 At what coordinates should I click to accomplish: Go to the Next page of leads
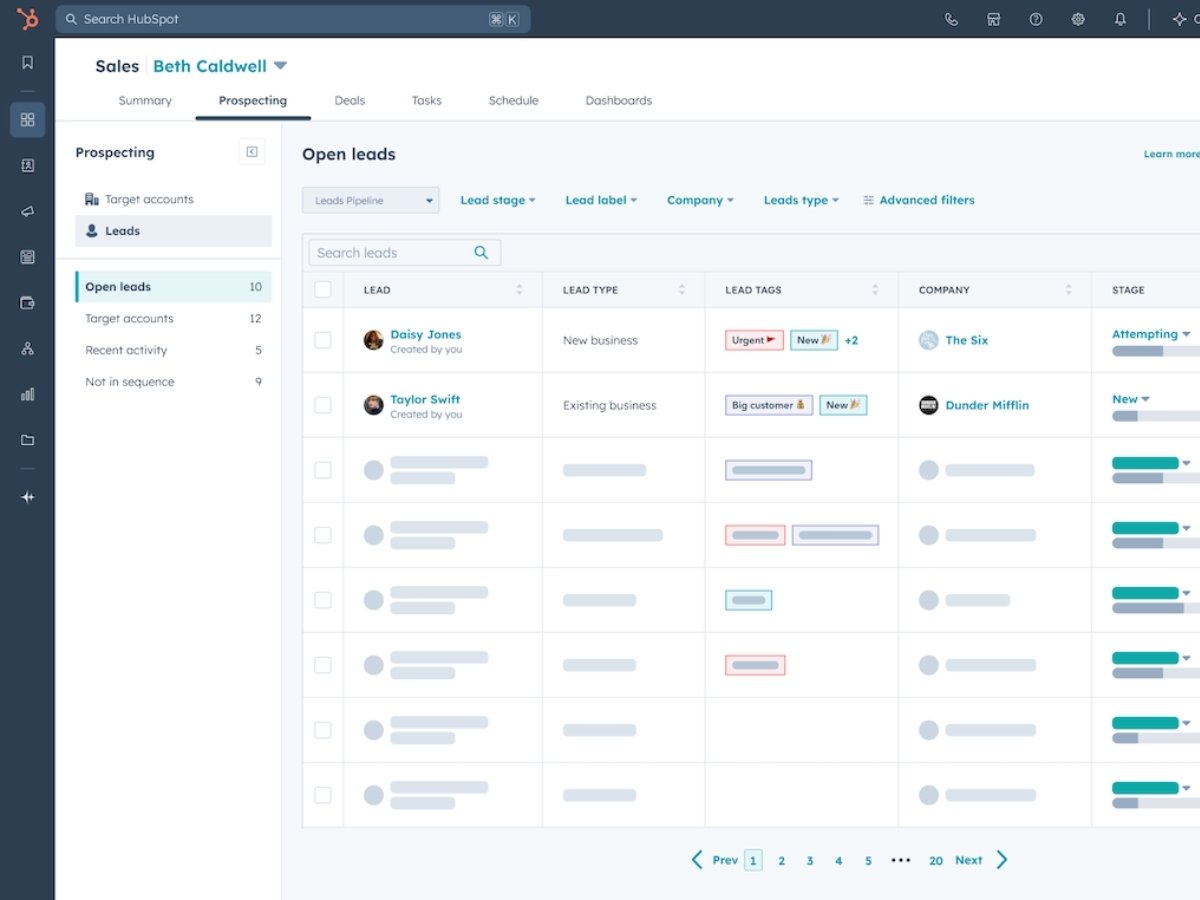pos(981,860)
